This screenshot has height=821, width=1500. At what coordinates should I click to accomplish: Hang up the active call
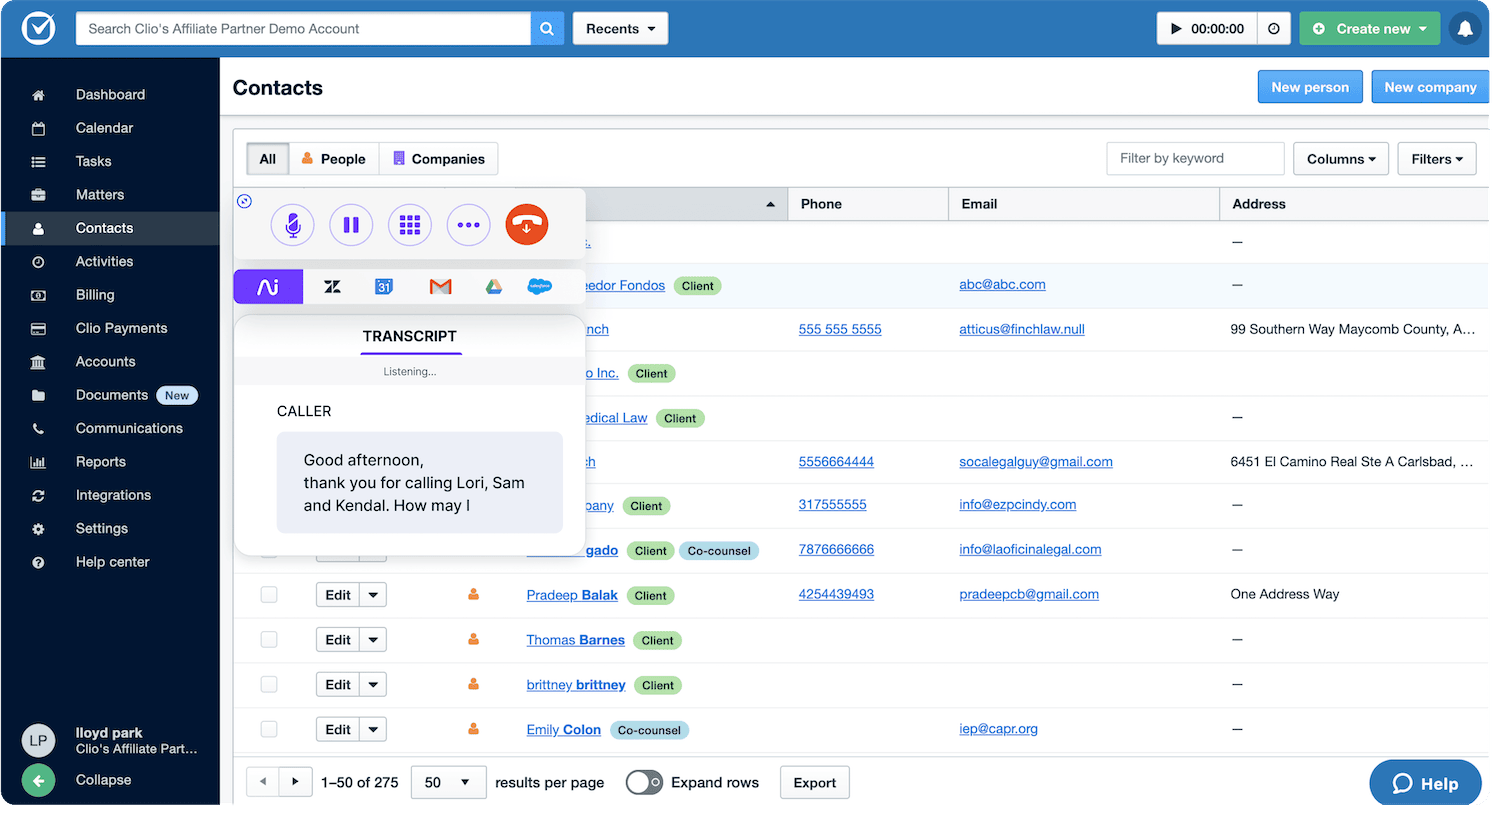click(x=527, y=224)
